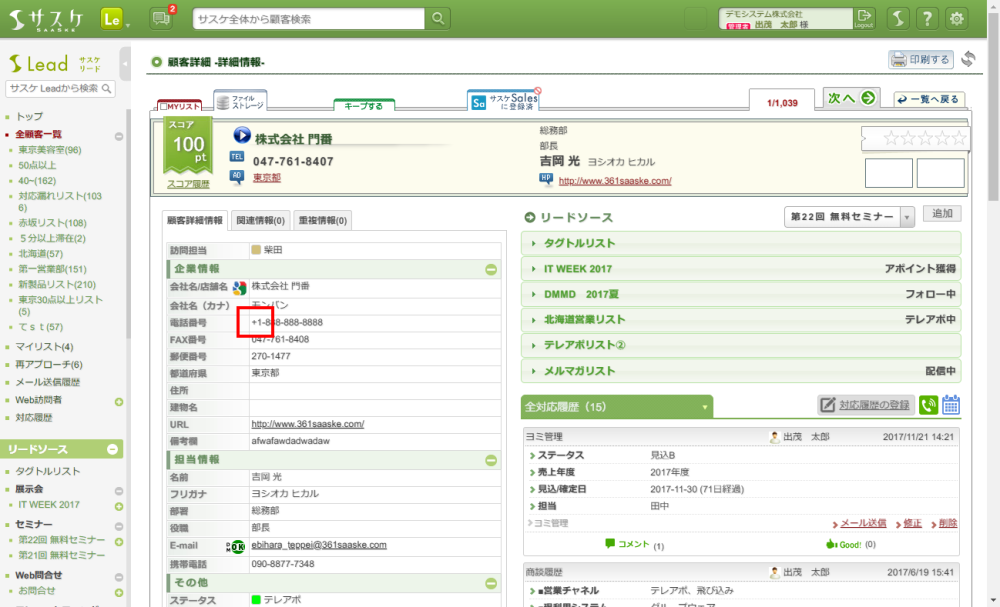Screen dimensions: 1000x607
Task: Click the plus icon beside IT WEEK 2017
Action: [x=119, y=506]
